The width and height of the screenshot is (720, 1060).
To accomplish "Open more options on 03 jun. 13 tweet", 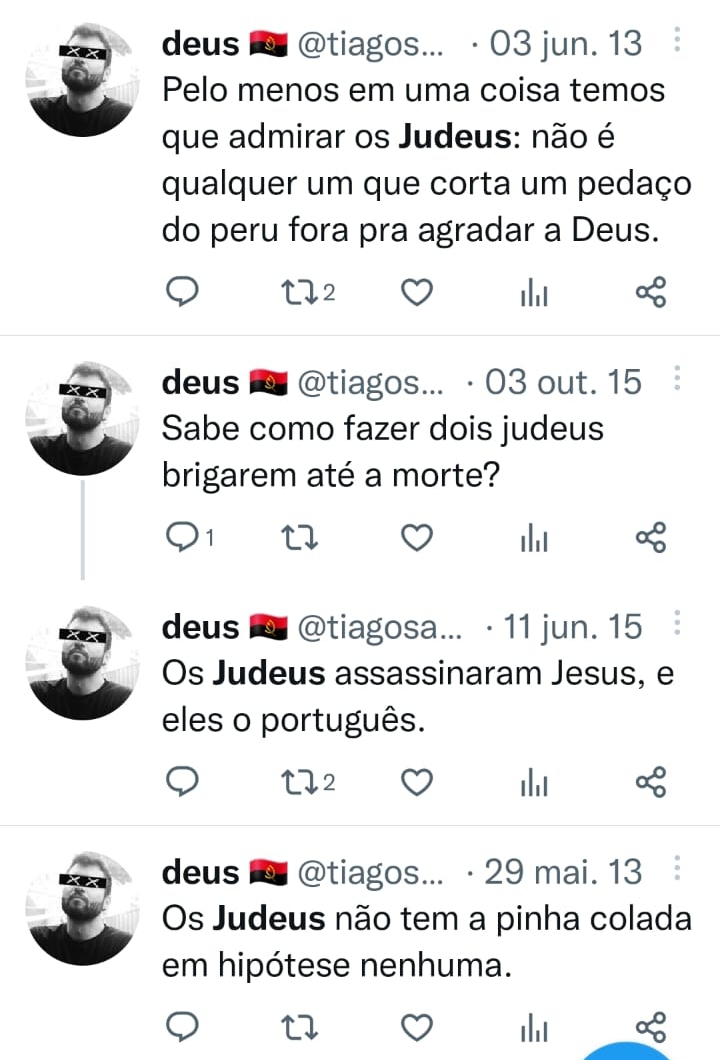I will click(x=677, y=40).
